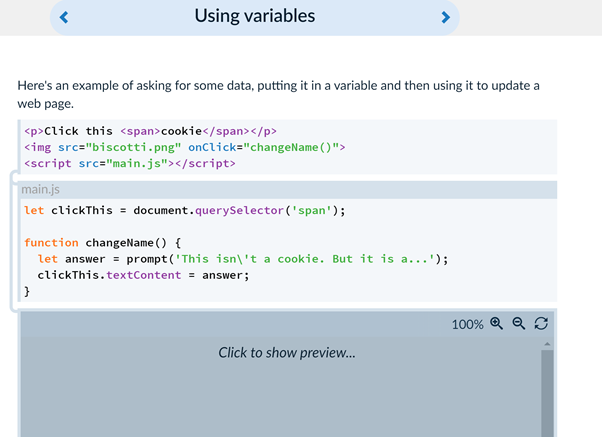Click the script src main.js line
This screenshot has height=437, width=602.
point(130,164)
